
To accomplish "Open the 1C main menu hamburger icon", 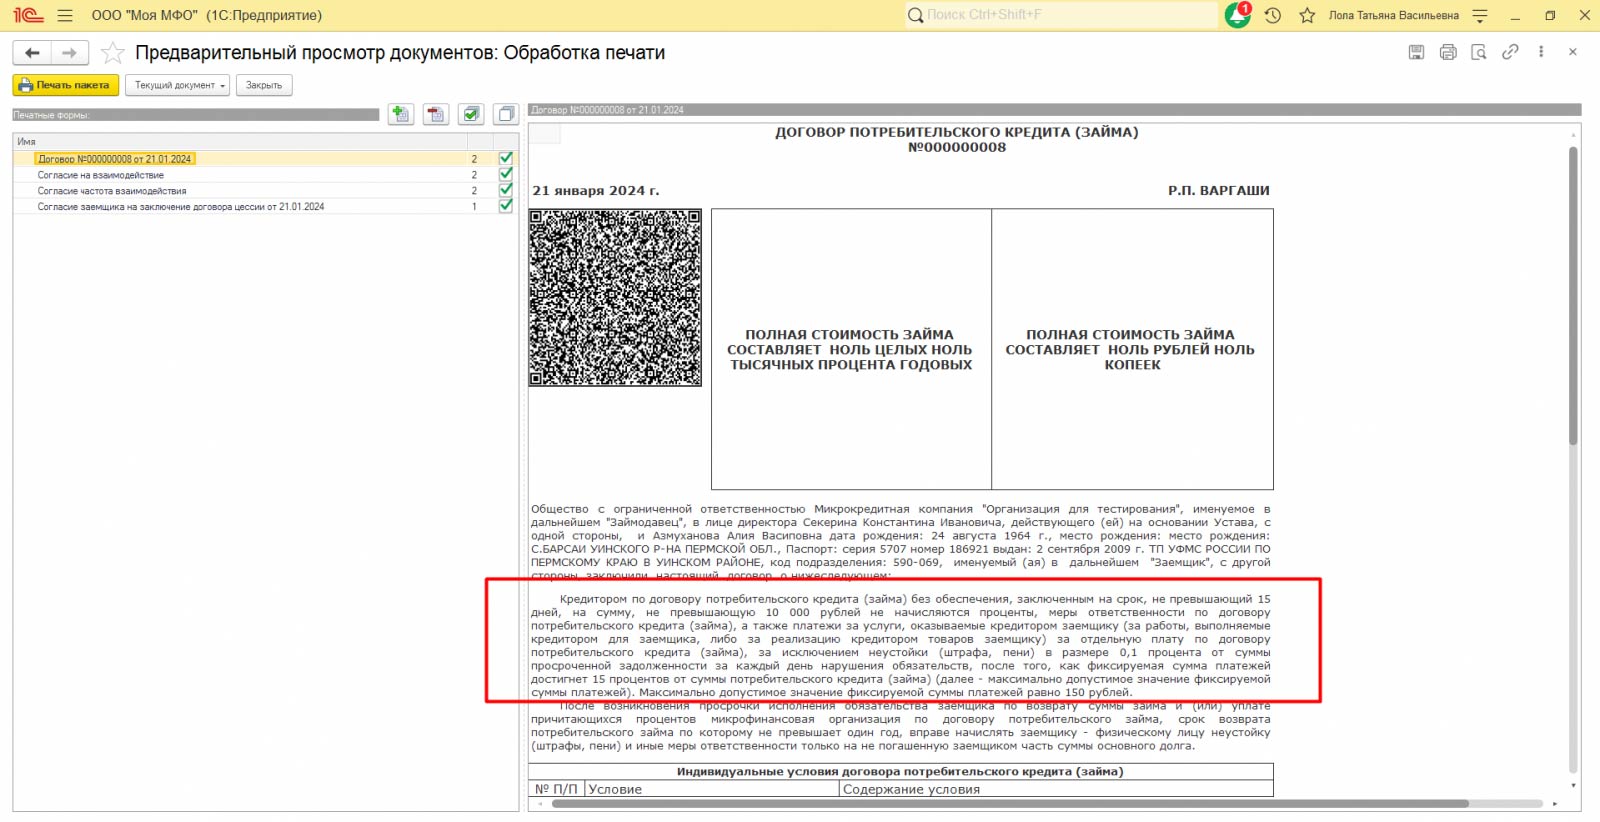I will (x=65, y=16).
